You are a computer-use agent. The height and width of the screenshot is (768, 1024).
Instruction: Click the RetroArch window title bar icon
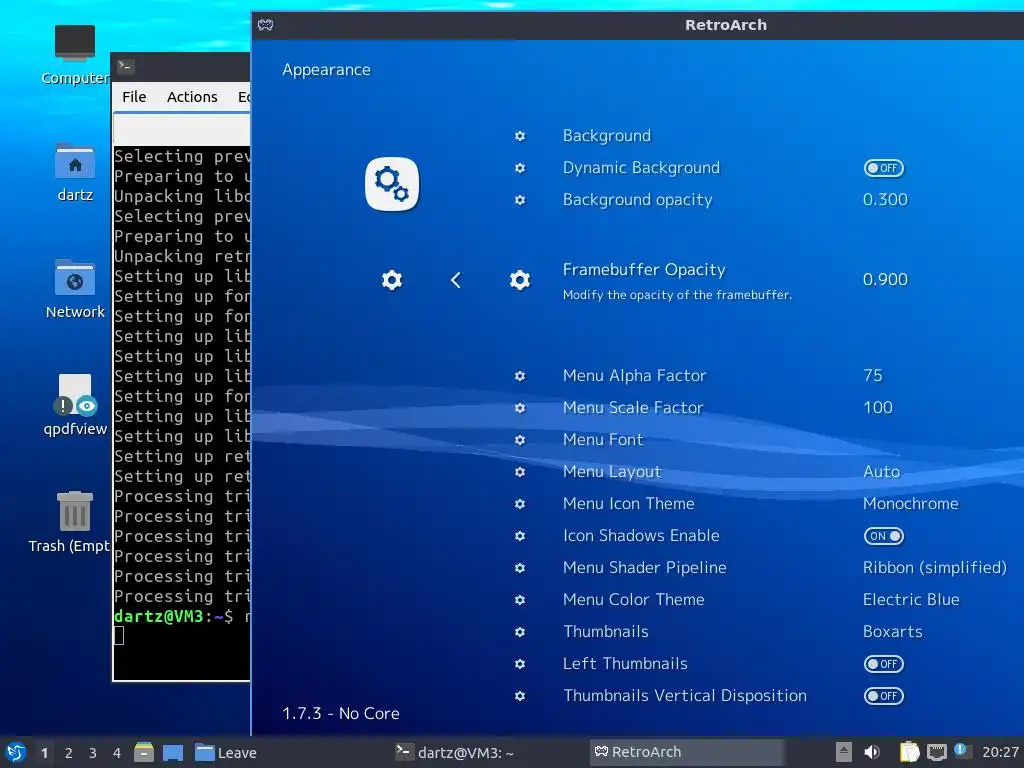click(x=265, y=25)
